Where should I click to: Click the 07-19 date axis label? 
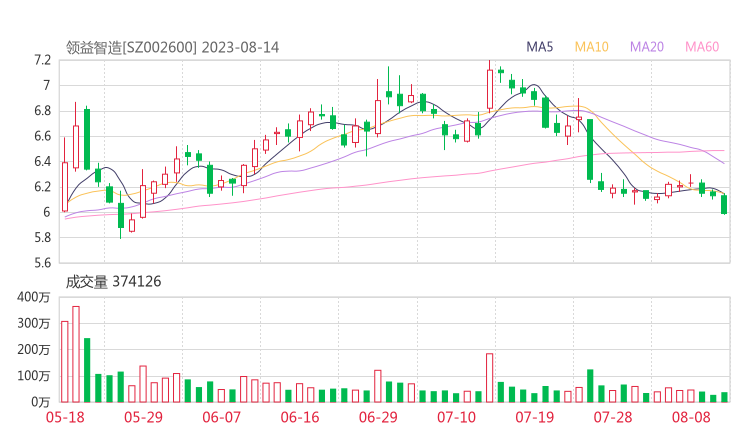coord(534,417)
